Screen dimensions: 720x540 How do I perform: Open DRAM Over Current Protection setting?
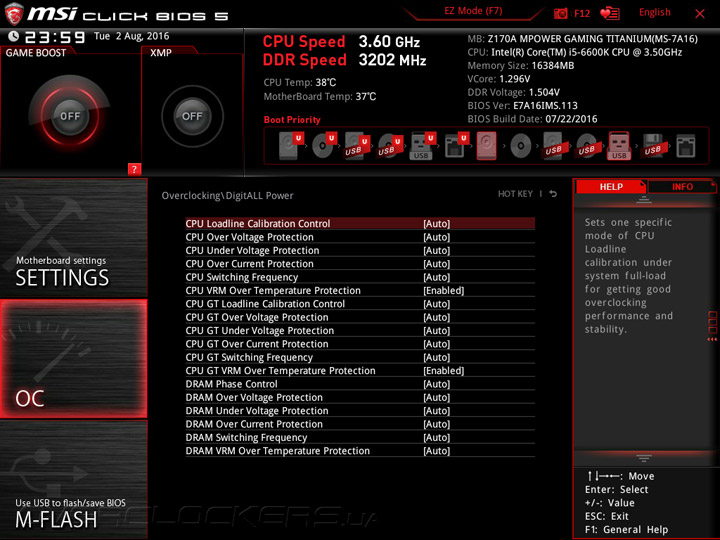pyautogui.click(x=360, y=423)
